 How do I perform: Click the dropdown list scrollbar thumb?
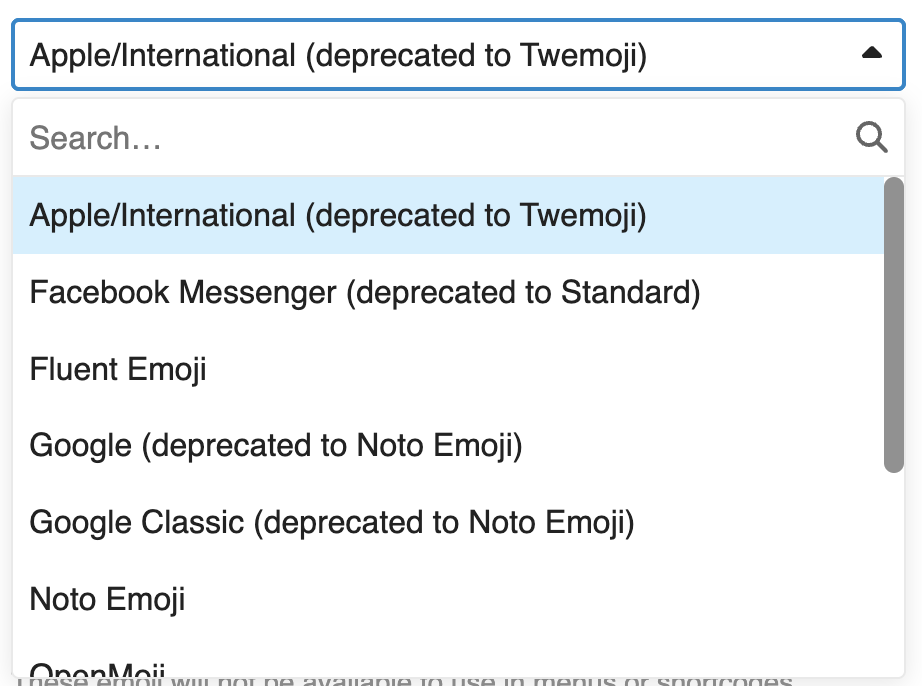894,324
